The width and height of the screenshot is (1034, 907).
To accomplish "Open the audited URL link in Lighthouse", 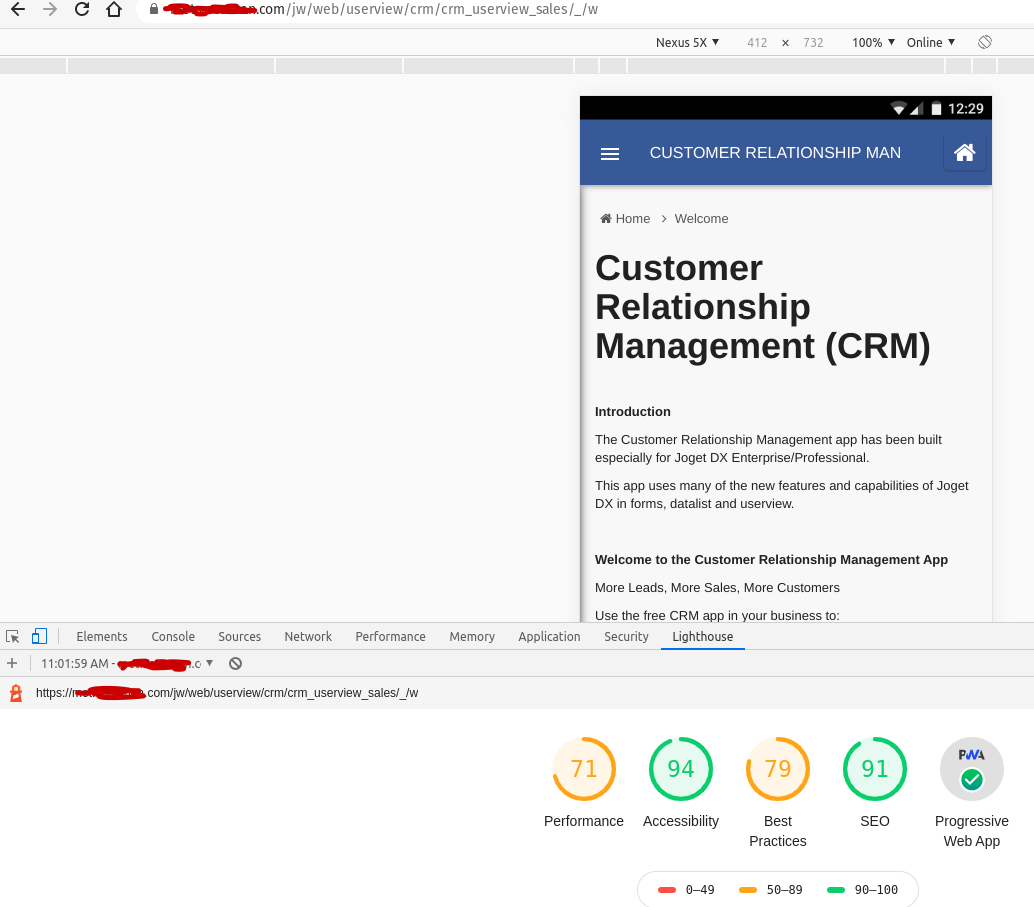I will 227,693.
